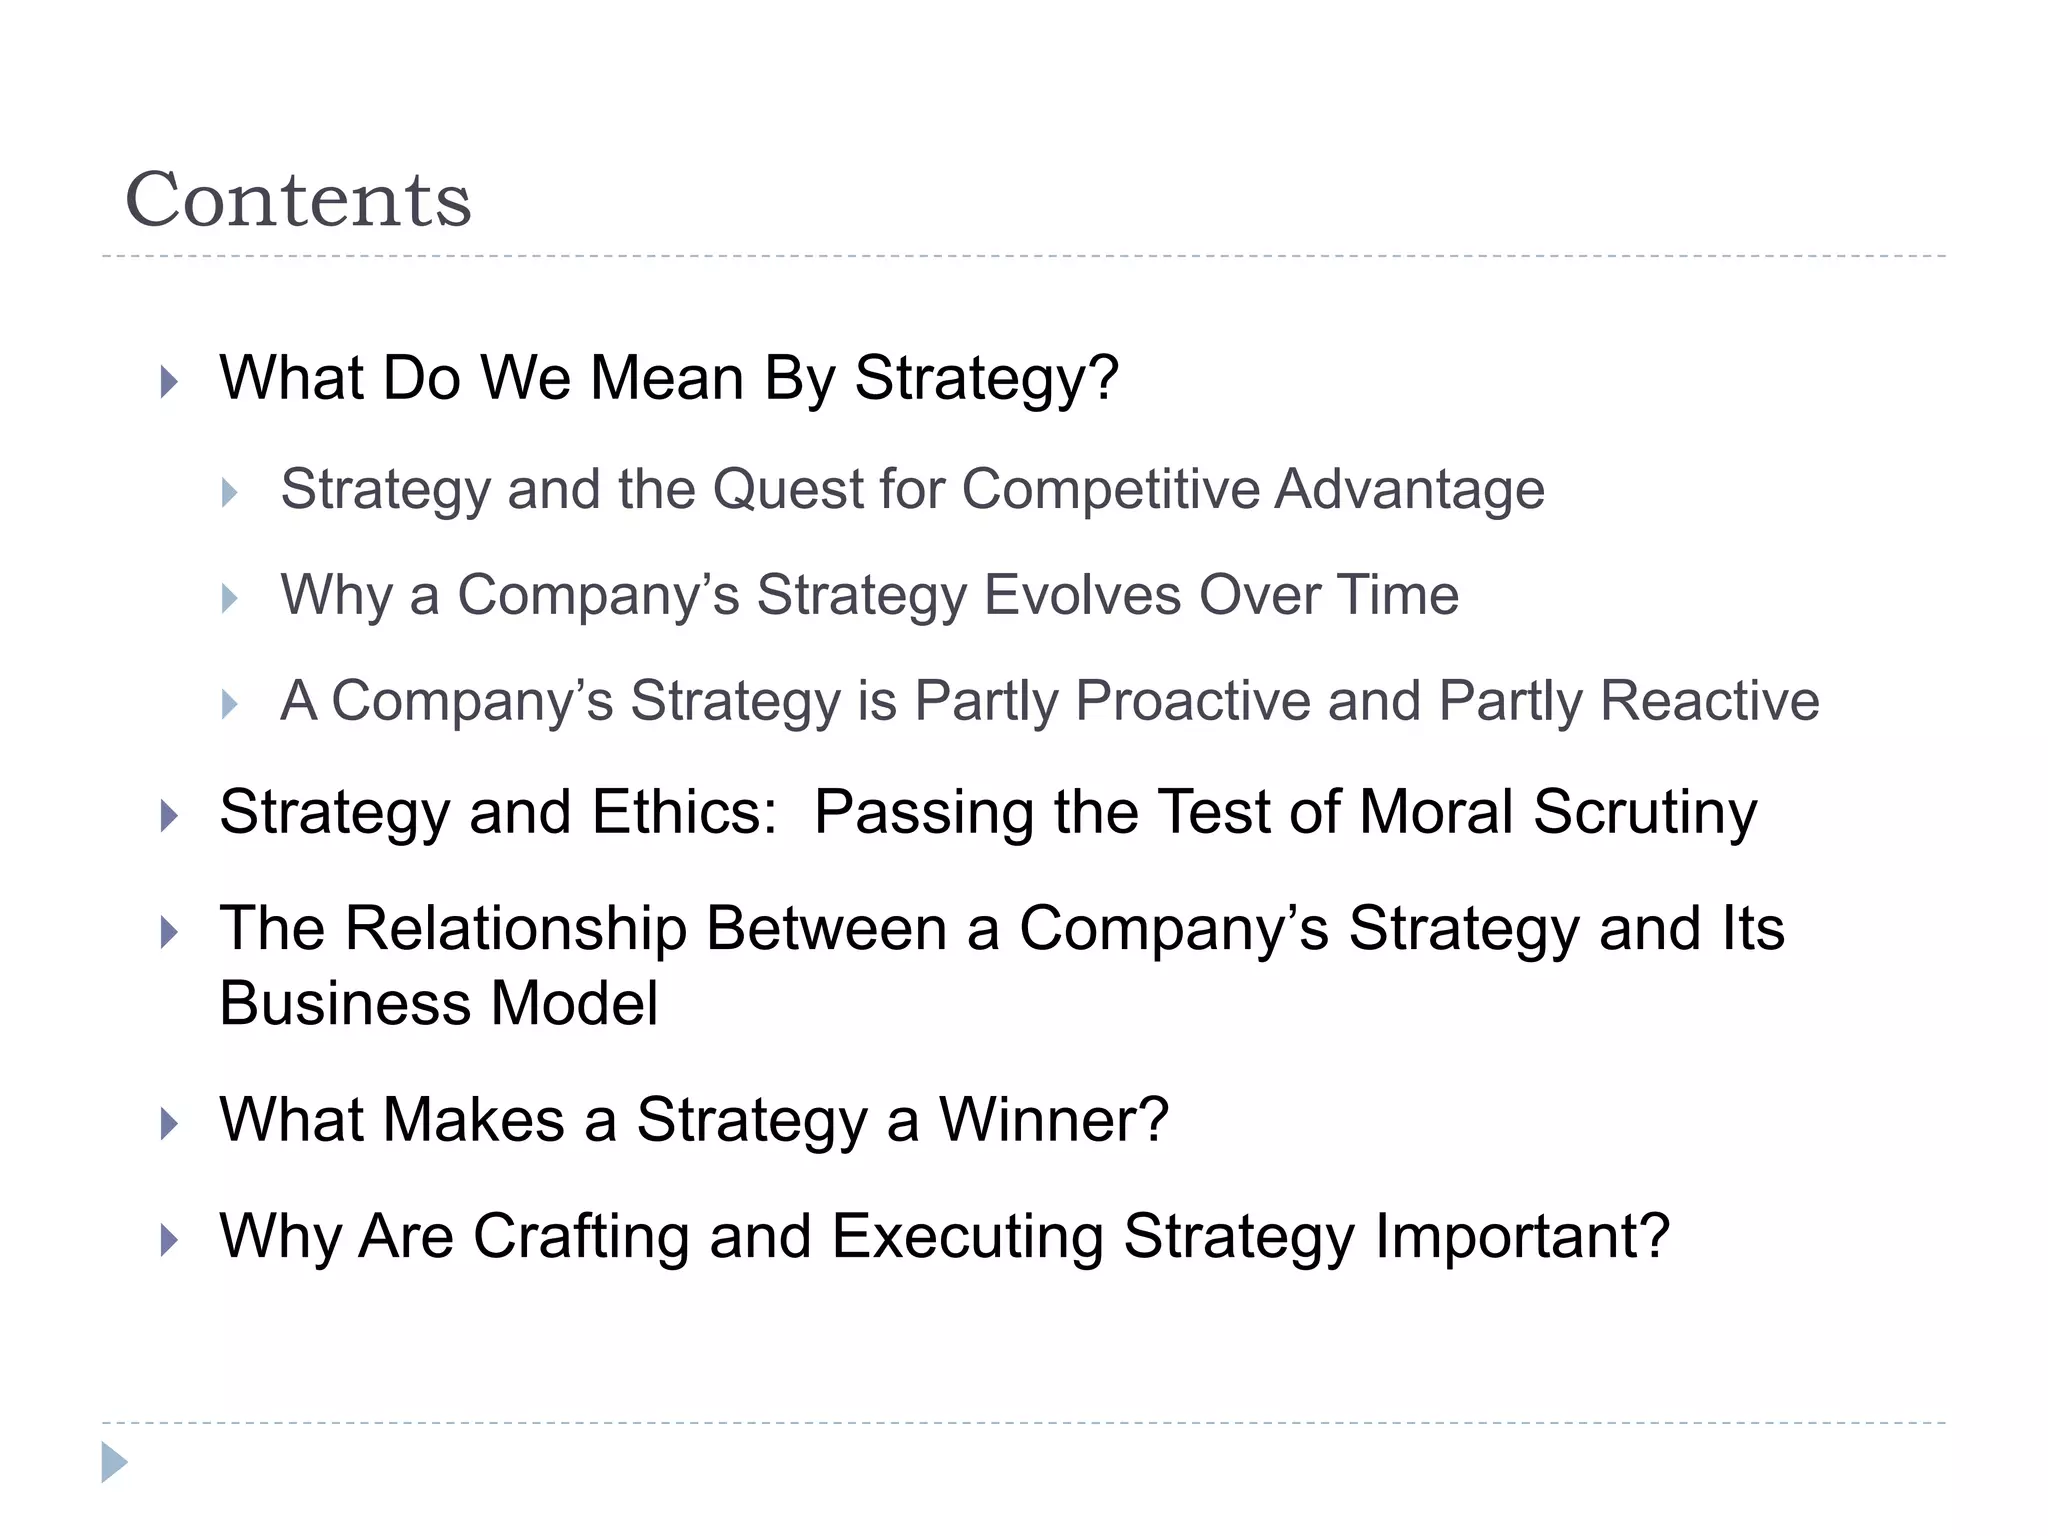The height and width of the screenshot is (1536, 2048).
Task: Click the bullet arrow before 'Why a Company's Strategy Evolves'
Action: pos(230,598)
